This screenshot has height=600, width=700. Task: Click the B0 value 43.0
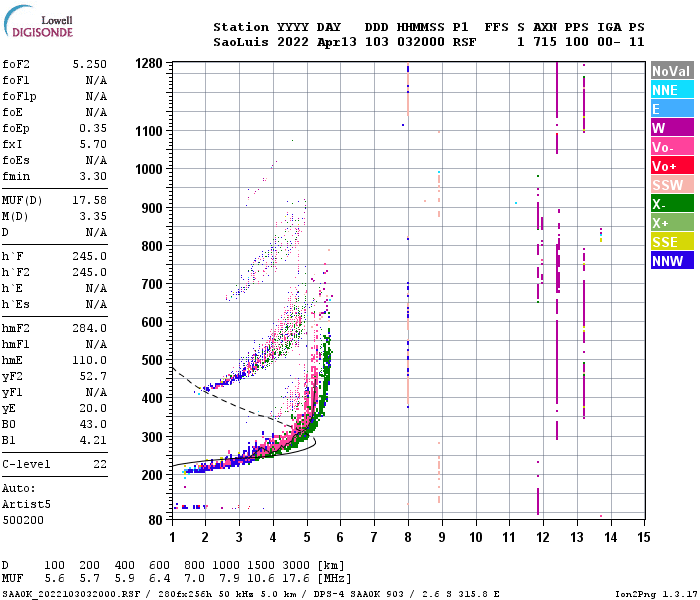click(93, 425)
